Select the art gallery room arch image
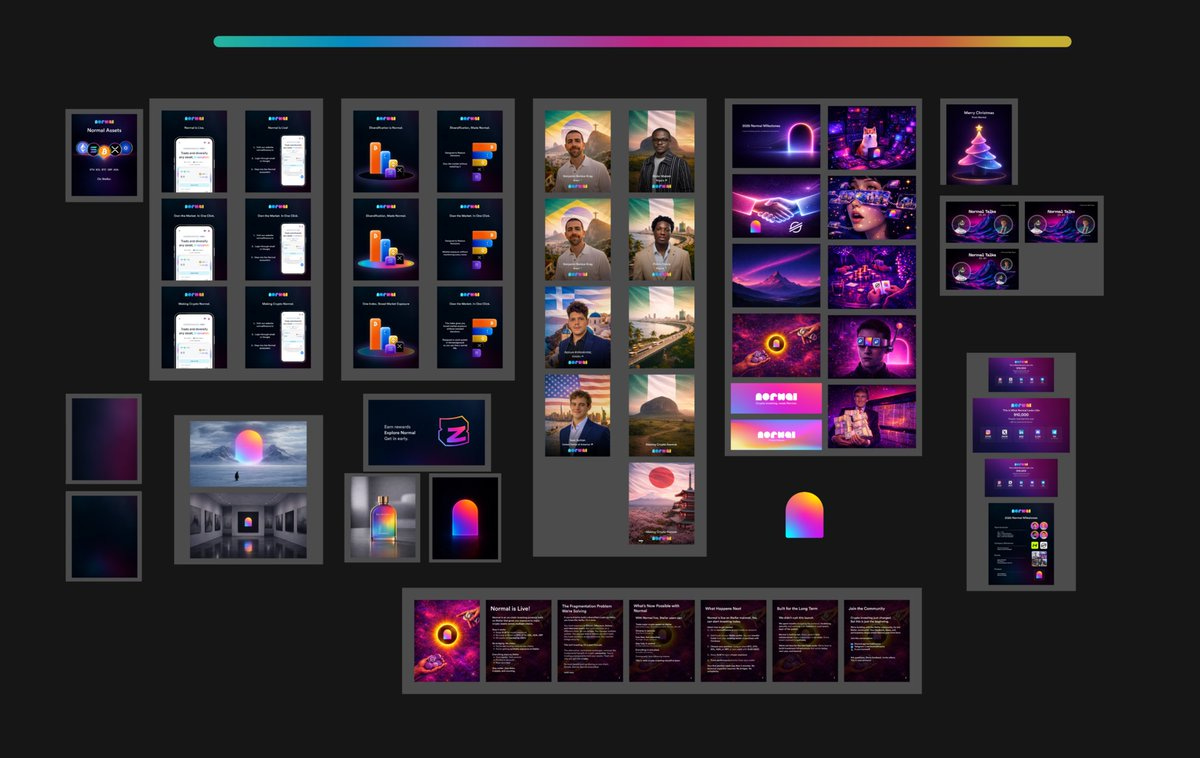Screen dimensions: 1200x758 click(x=248, y=525)
